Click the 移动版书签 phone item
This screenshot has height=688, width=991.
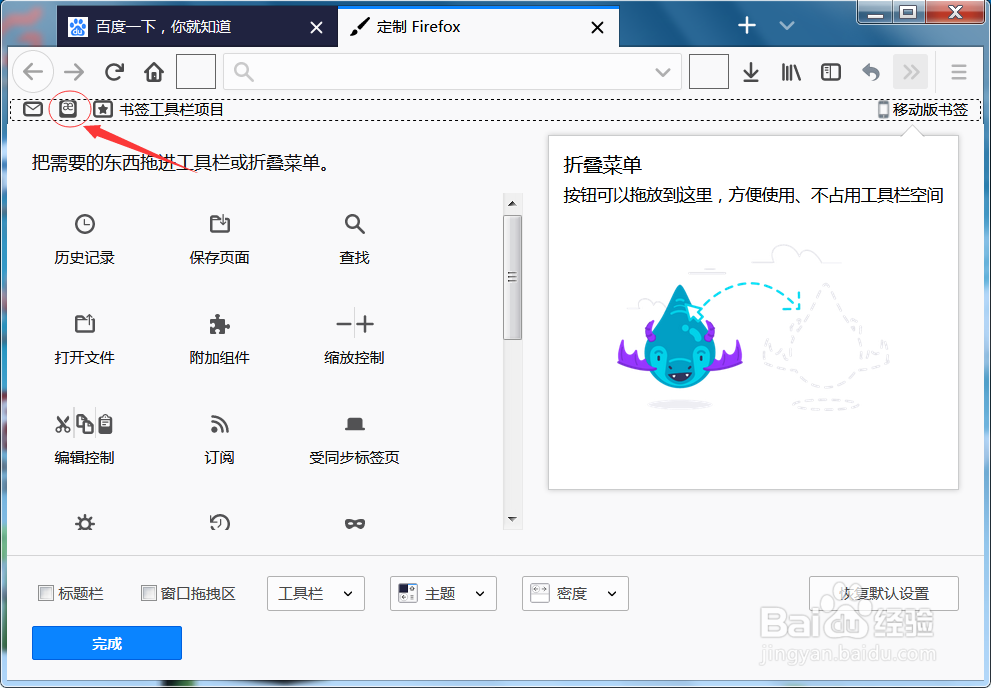(923, 109)
